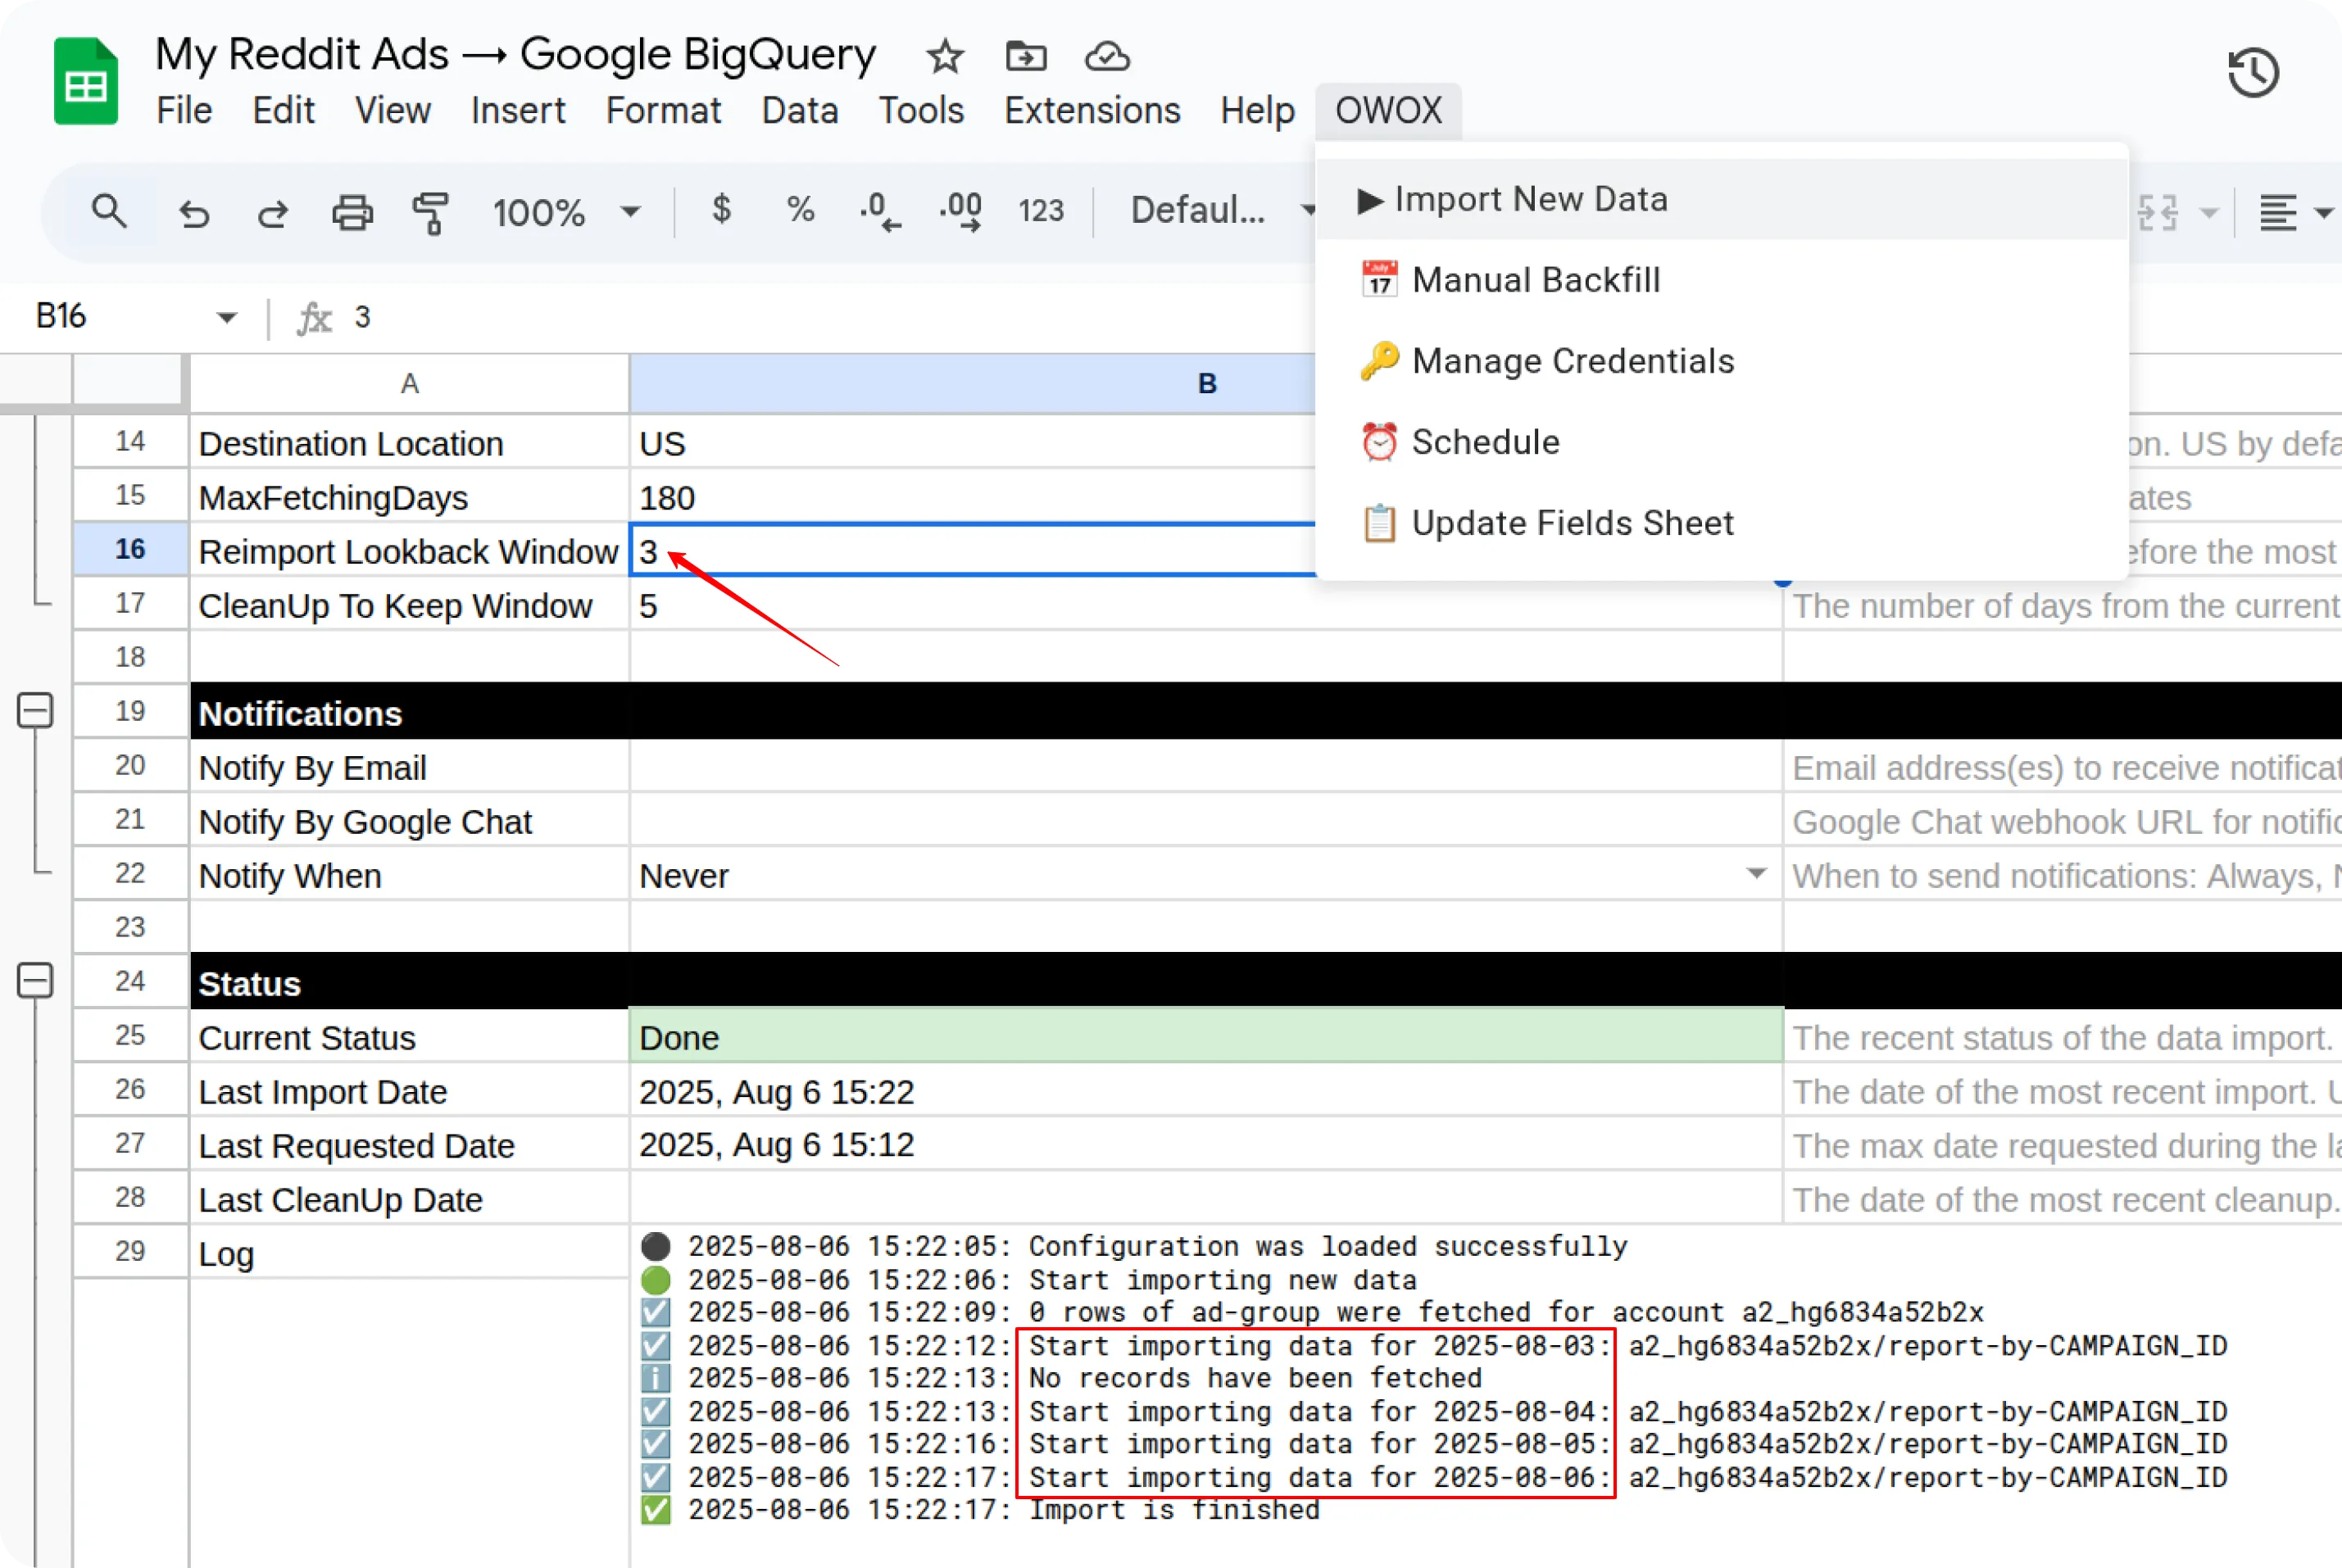Click the move to folder icon
The width and height of the screenshot is (2342, 1568).
1025,57
